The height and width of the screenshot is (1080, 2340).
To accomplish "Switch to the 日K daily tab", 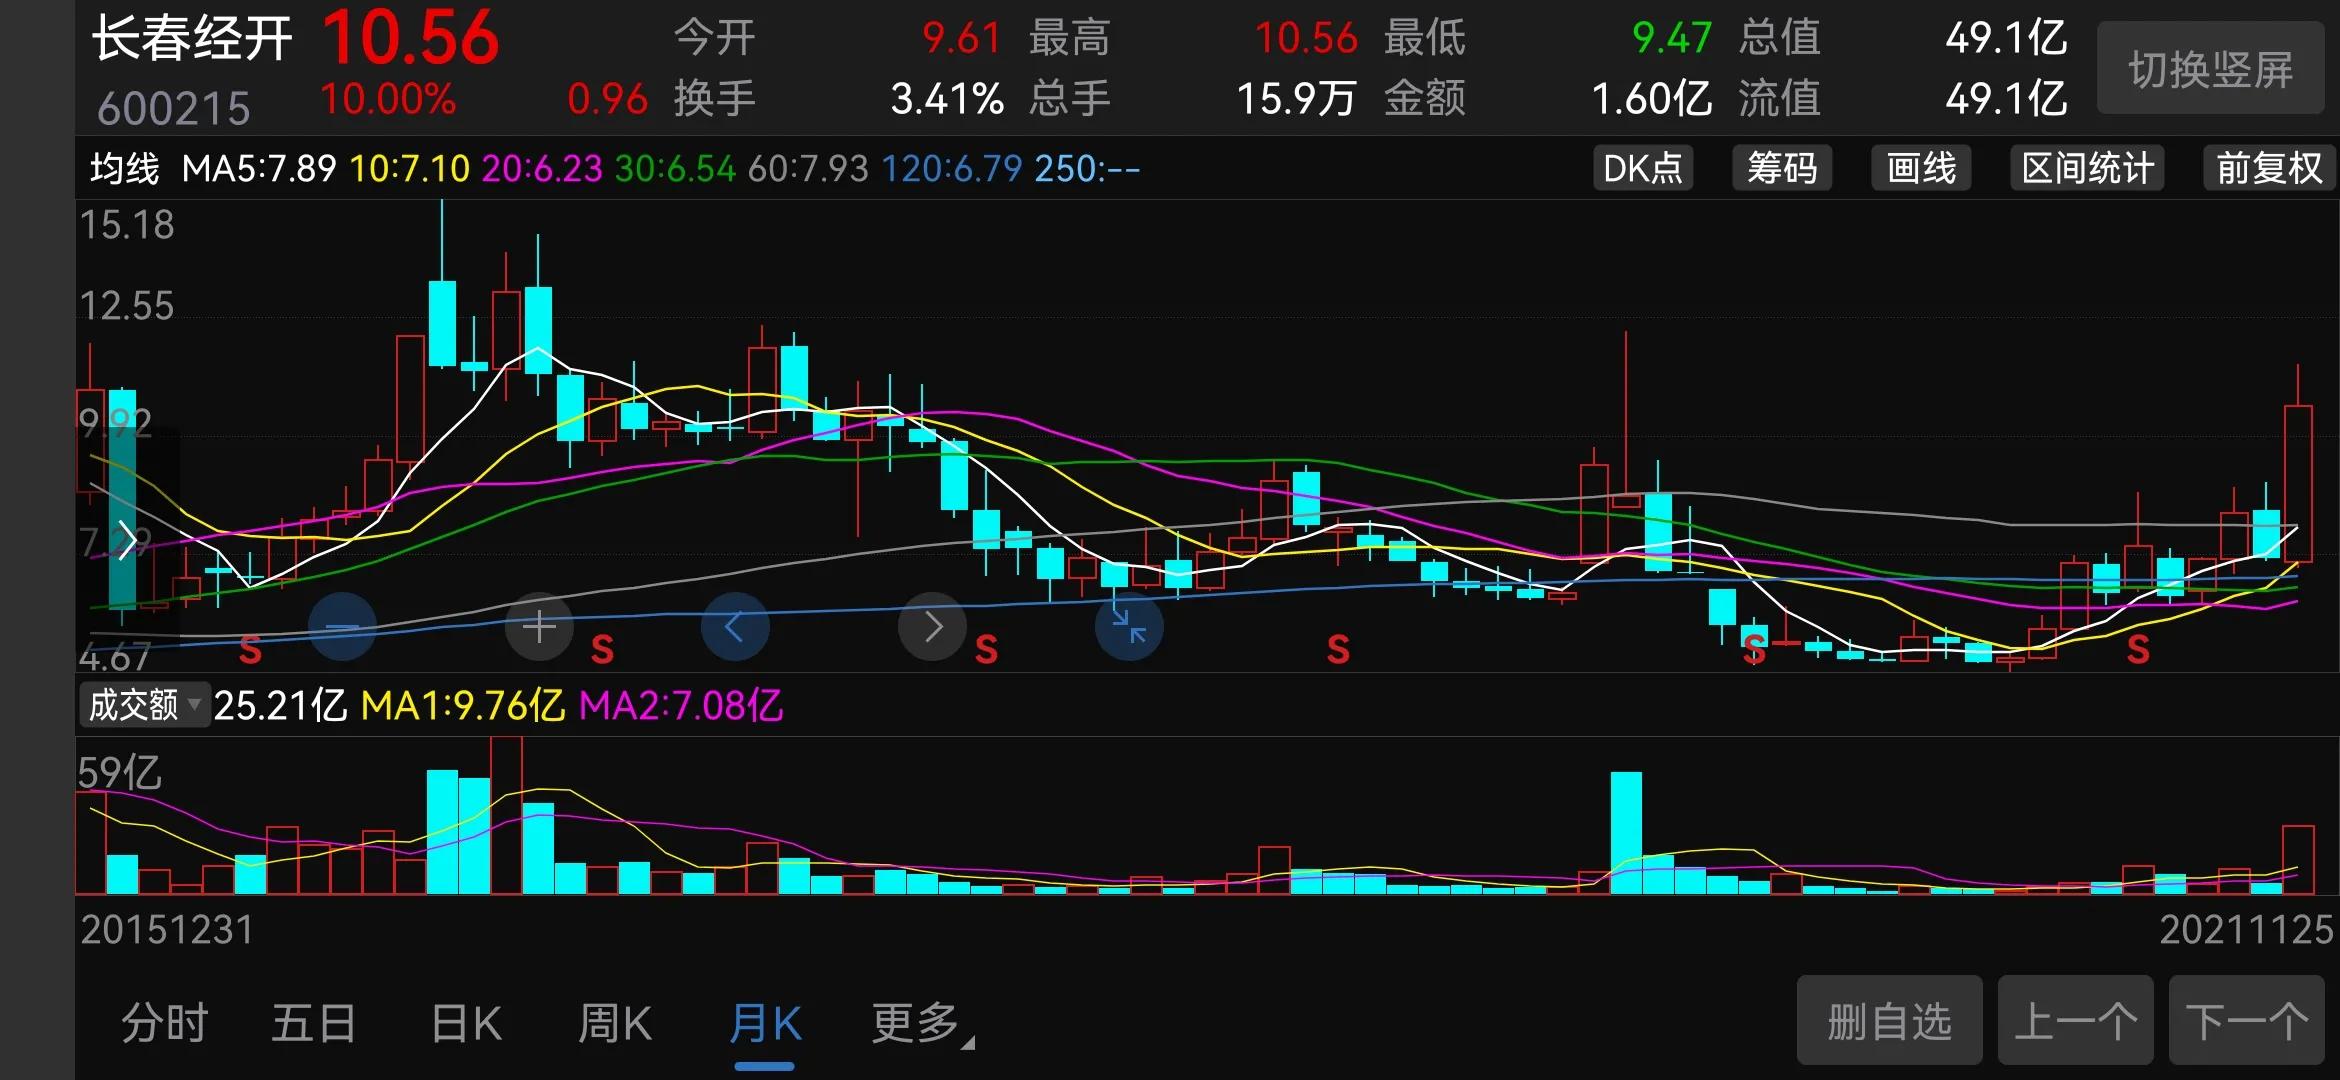I will tap(463, 1022).
